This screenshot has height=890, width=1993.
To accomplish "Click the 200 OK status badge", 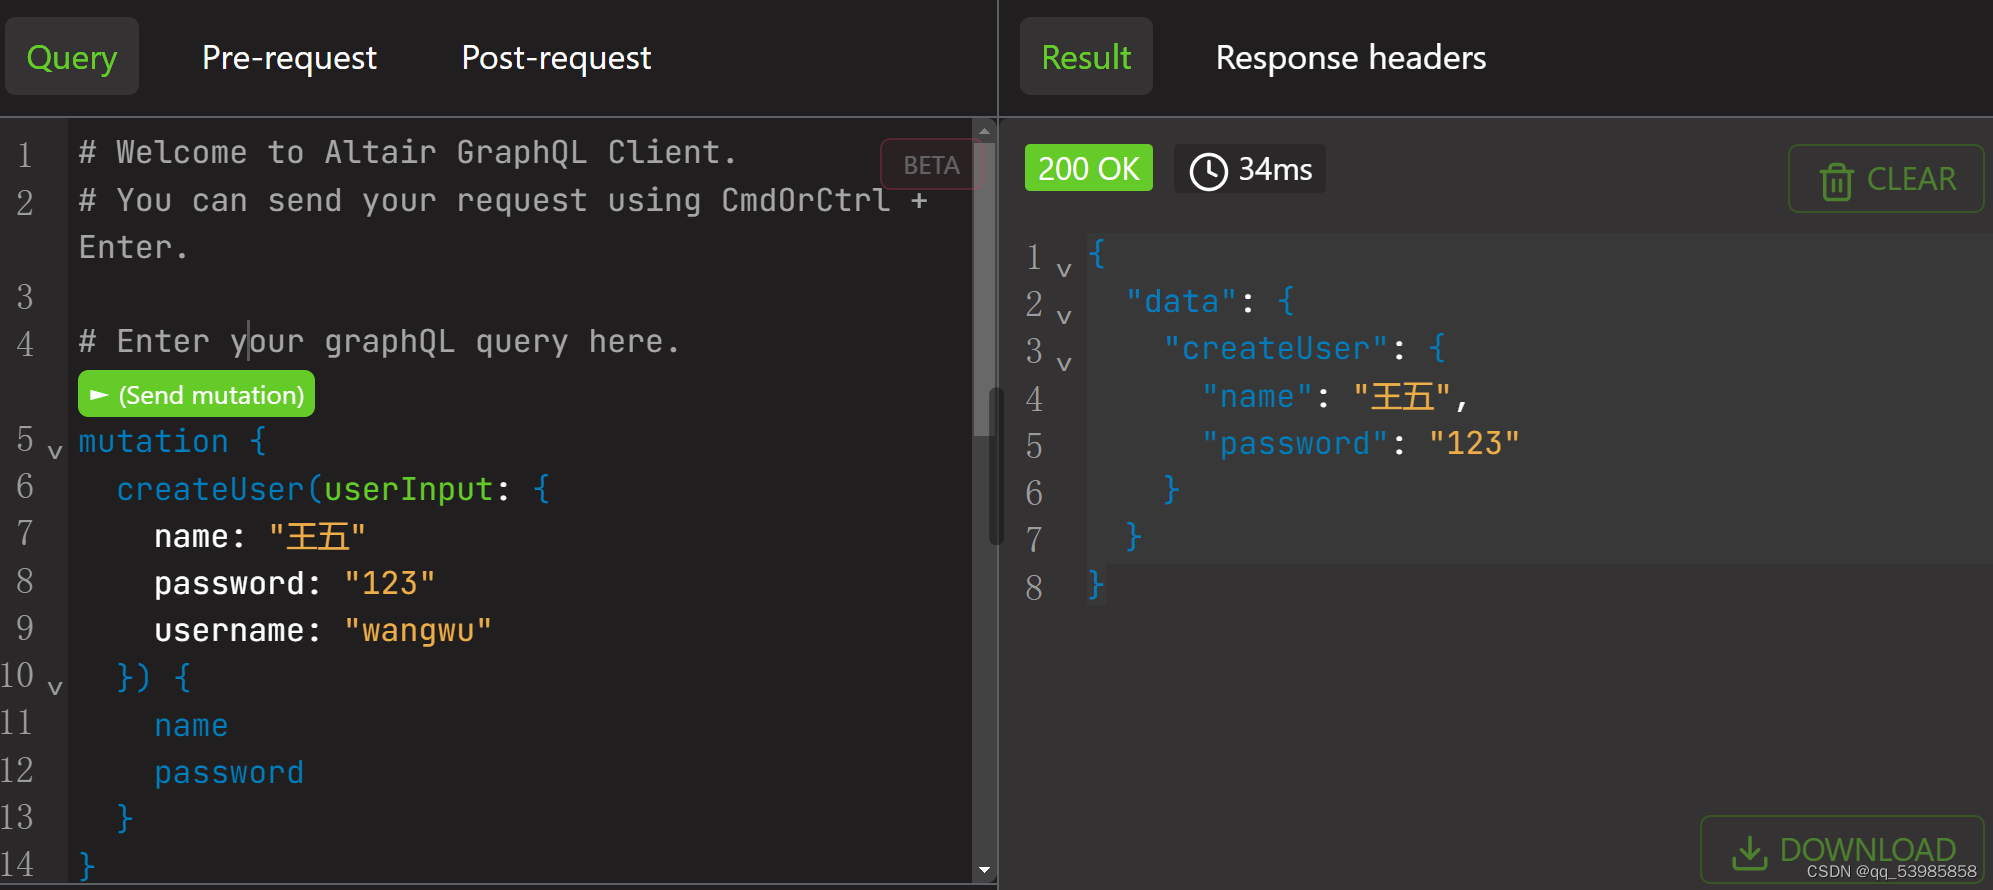I will [x=1088, y=168].
